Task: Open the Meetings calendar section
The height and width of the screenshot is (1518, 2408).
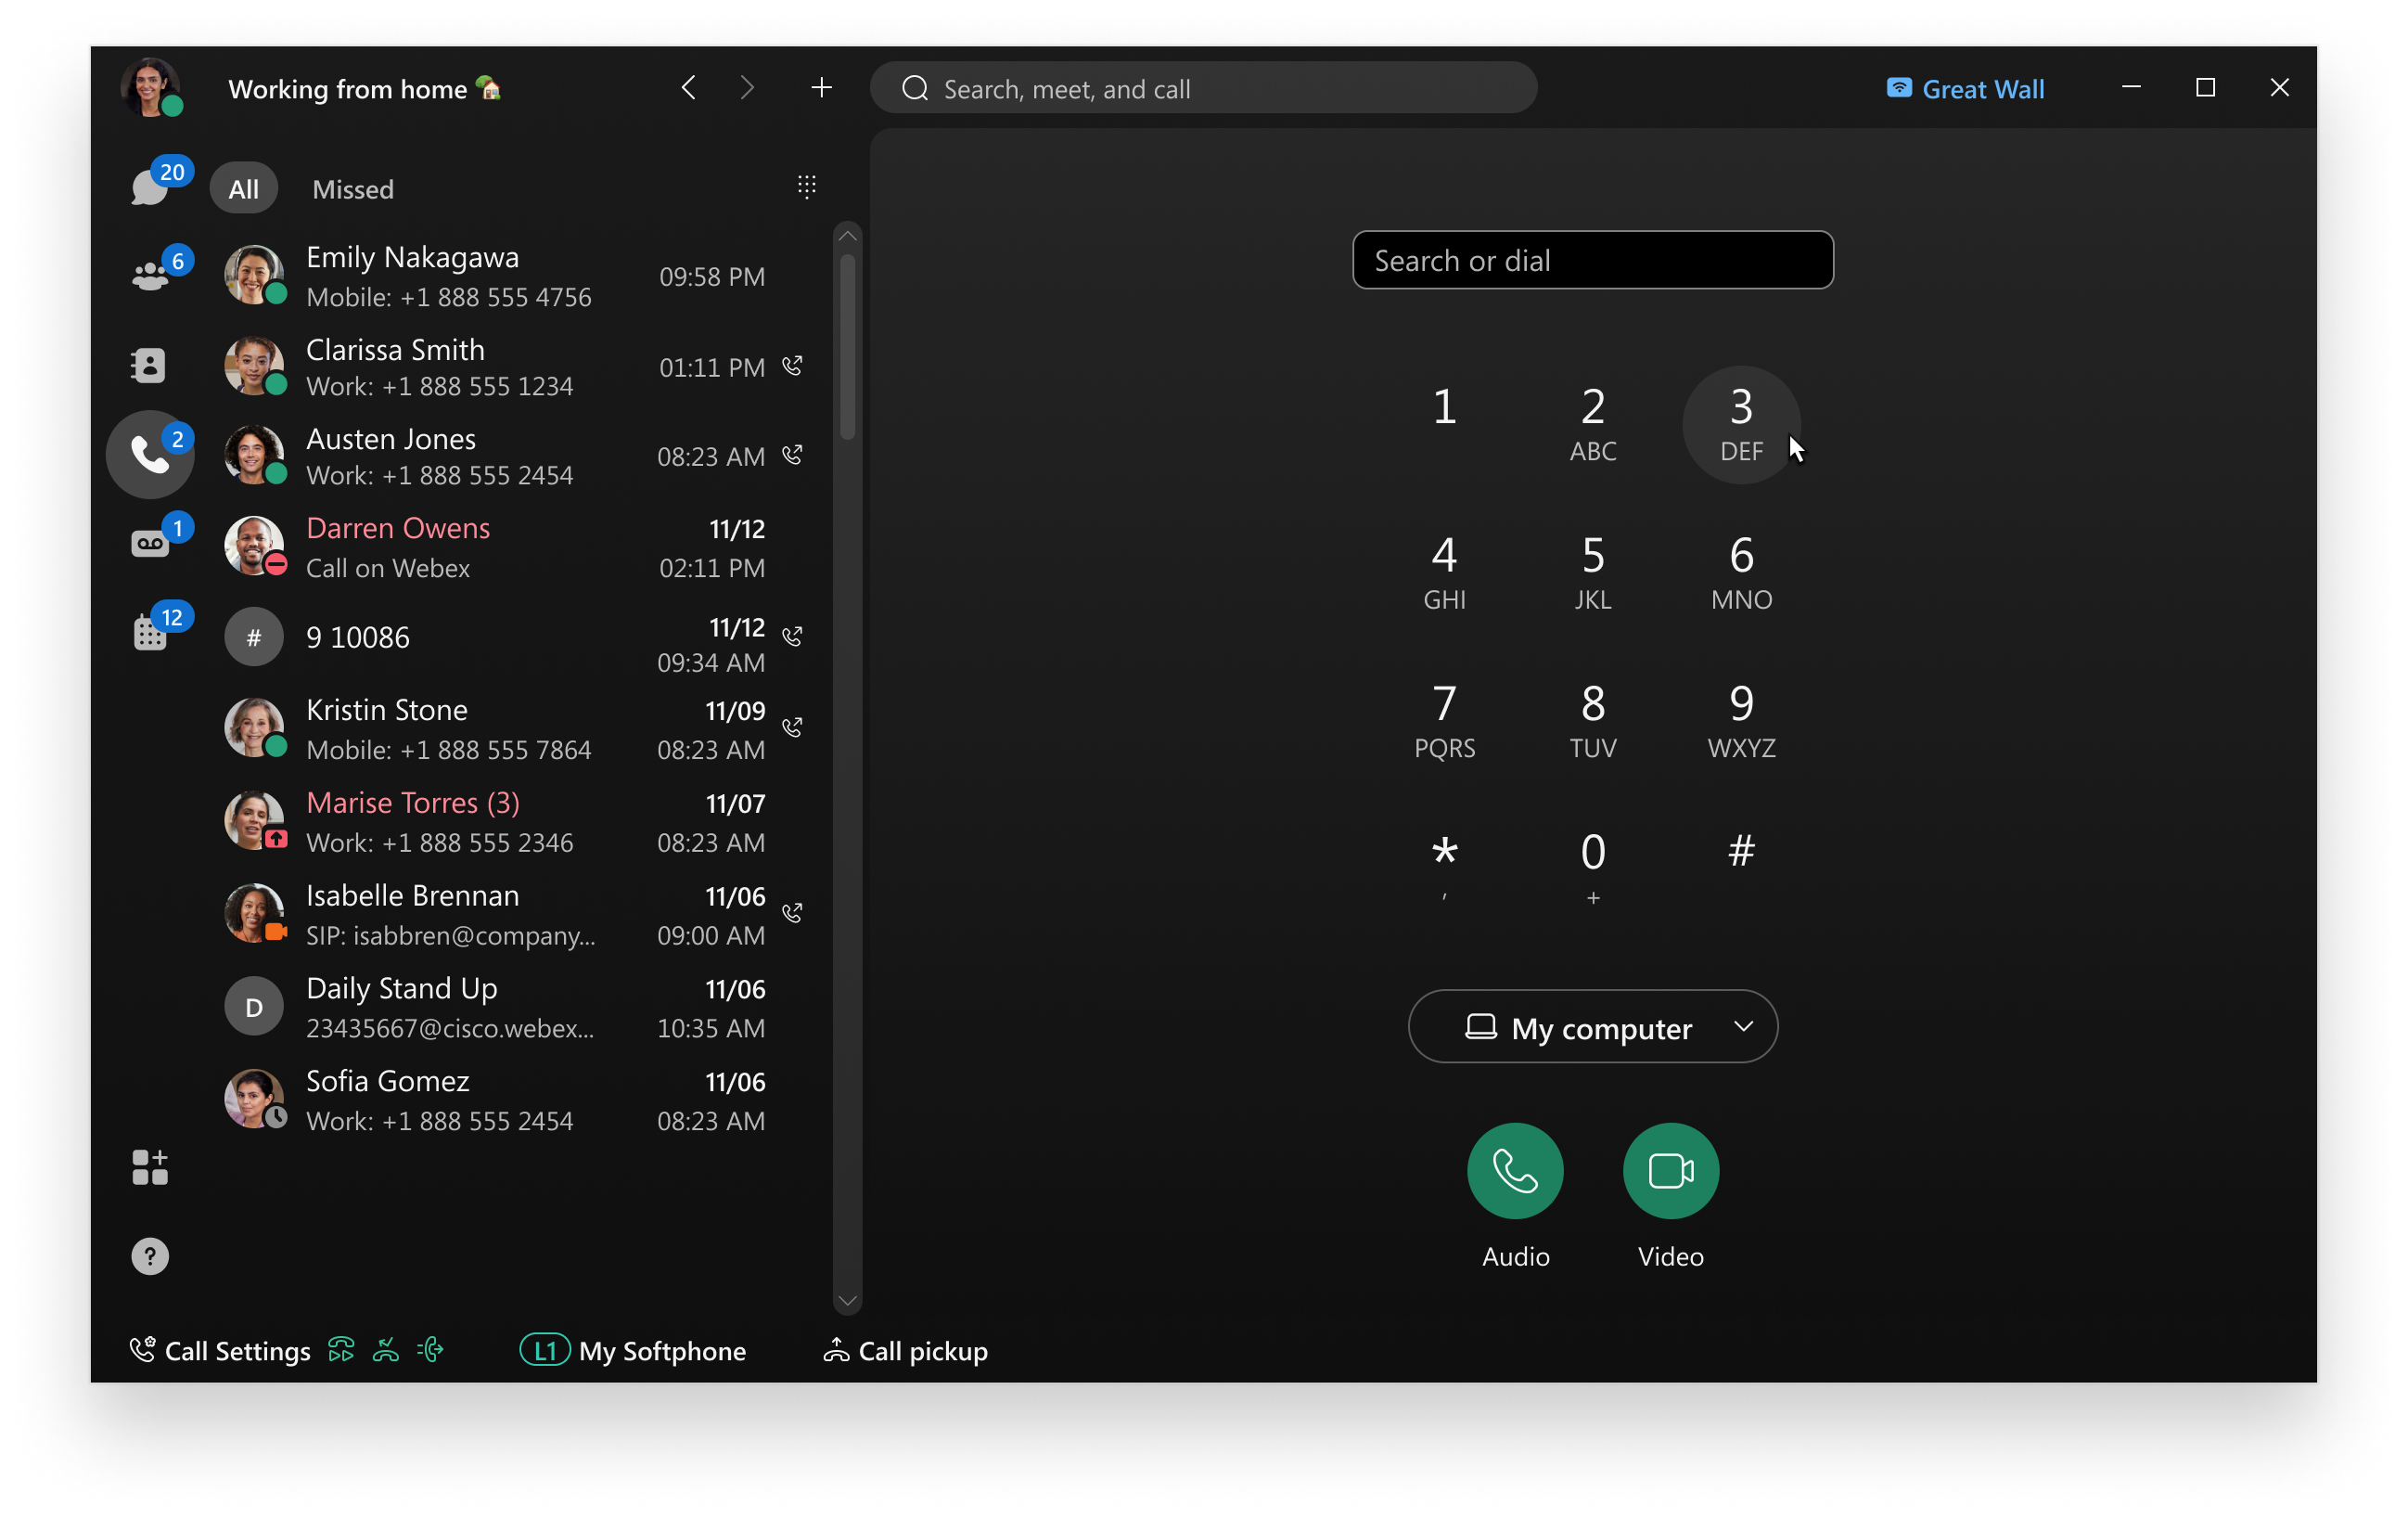Action: point(150,632)
